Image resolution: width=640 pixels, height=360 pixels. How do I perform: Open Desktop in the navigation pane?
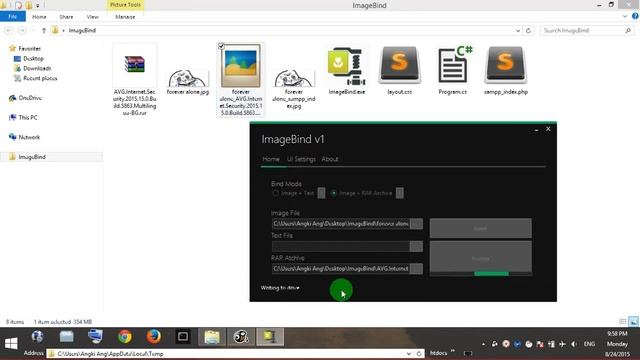(29, 59)
